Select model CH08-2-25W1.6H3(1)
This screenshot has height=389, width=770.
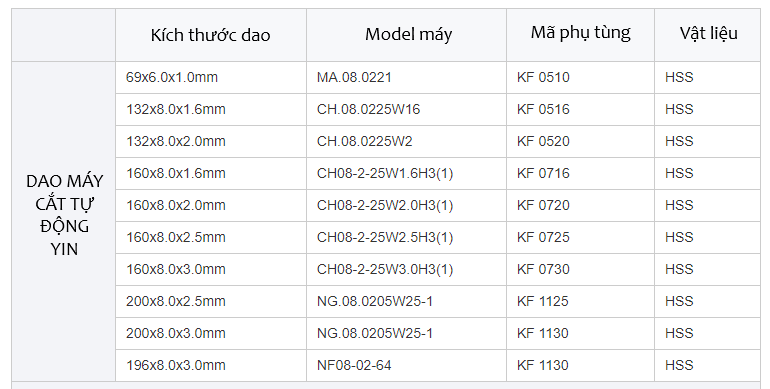click(407, 173)
